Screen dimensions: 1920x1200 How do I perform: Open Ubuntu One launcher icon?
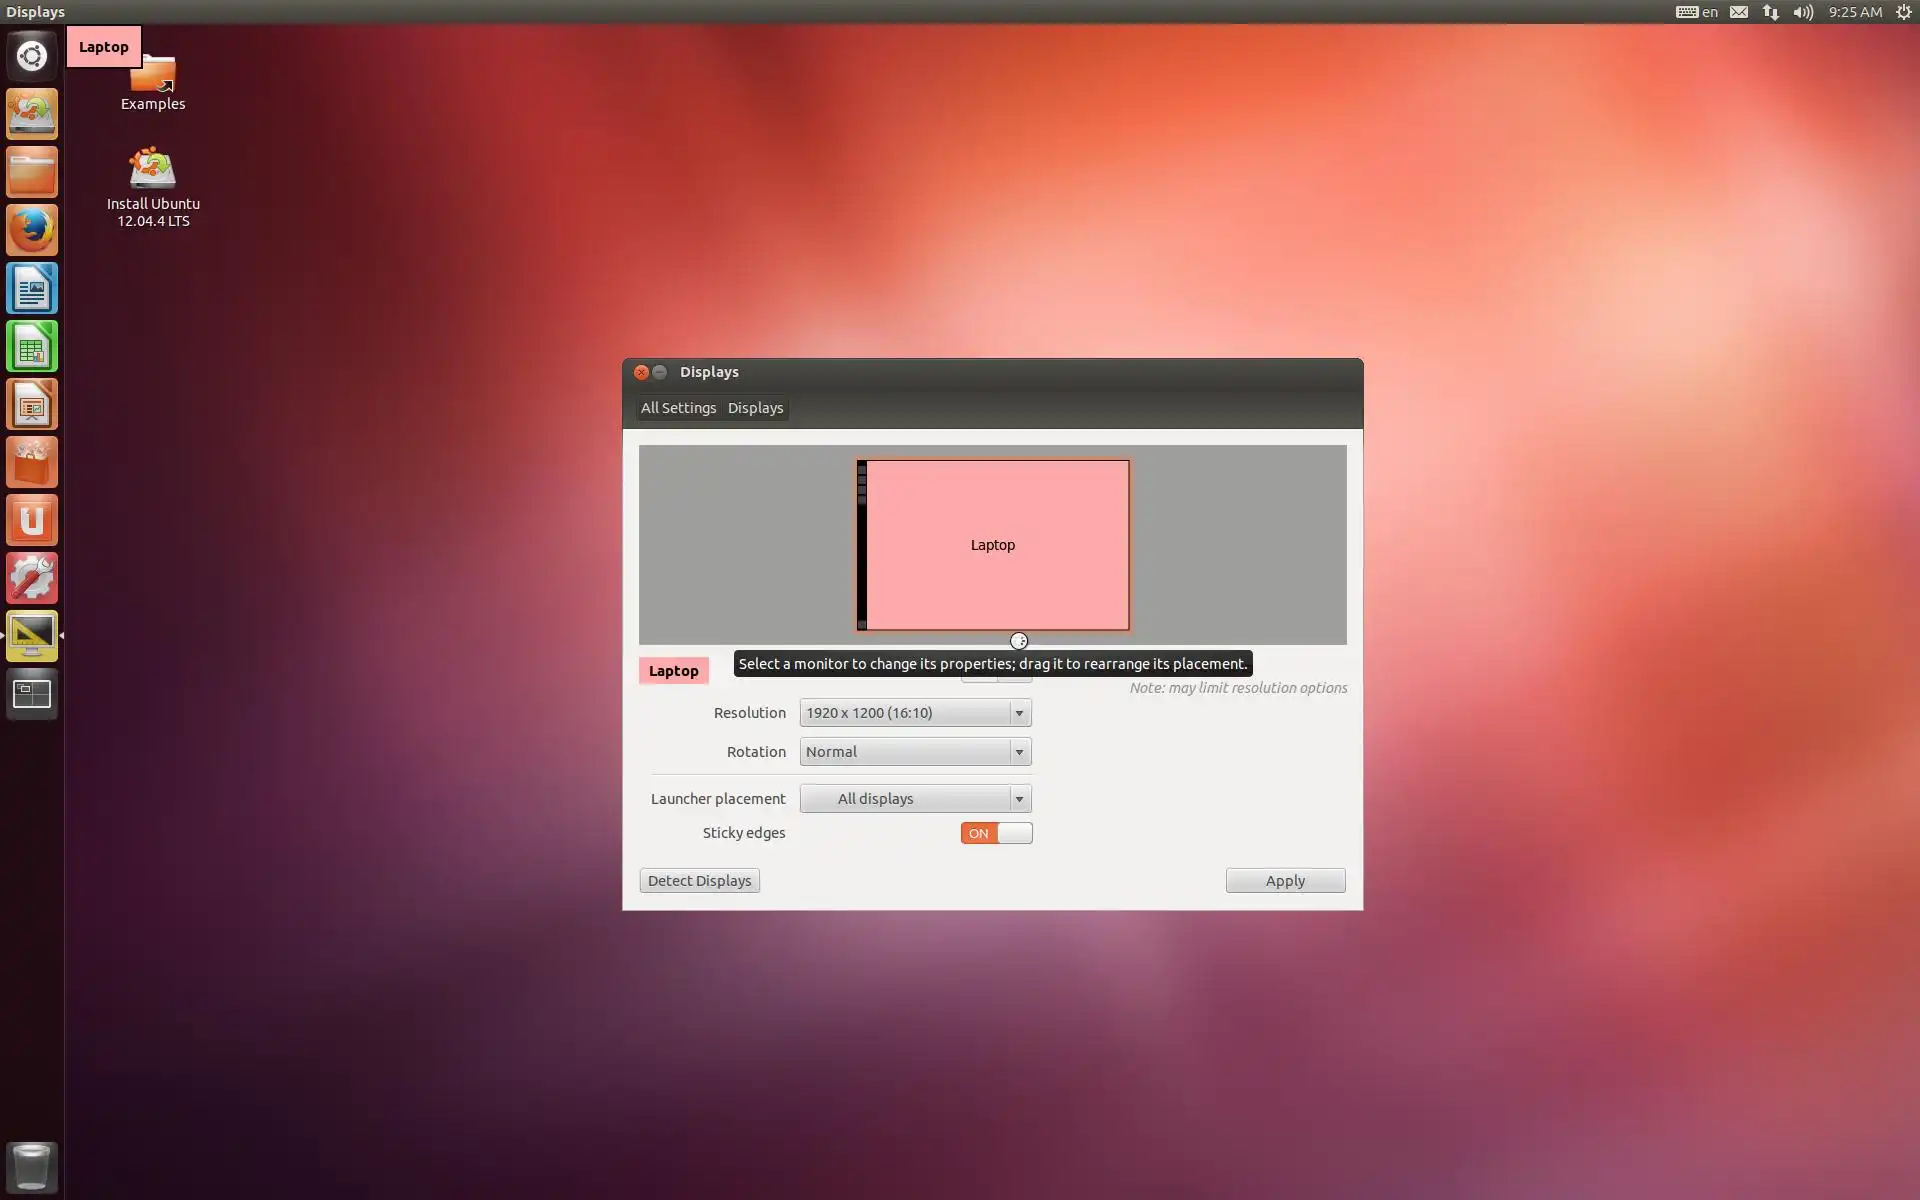point(32,521)
